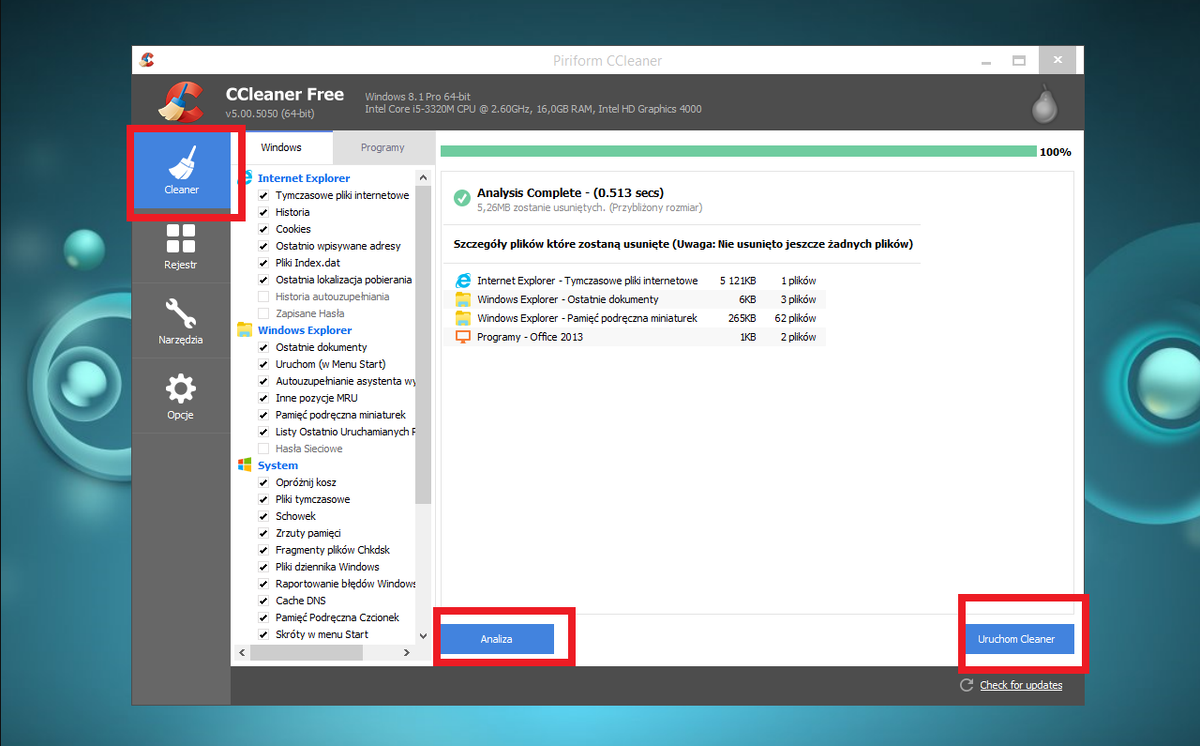Select the System group heading
The height and width of the screenshot is (746, 1200).
tap(278, 465)
